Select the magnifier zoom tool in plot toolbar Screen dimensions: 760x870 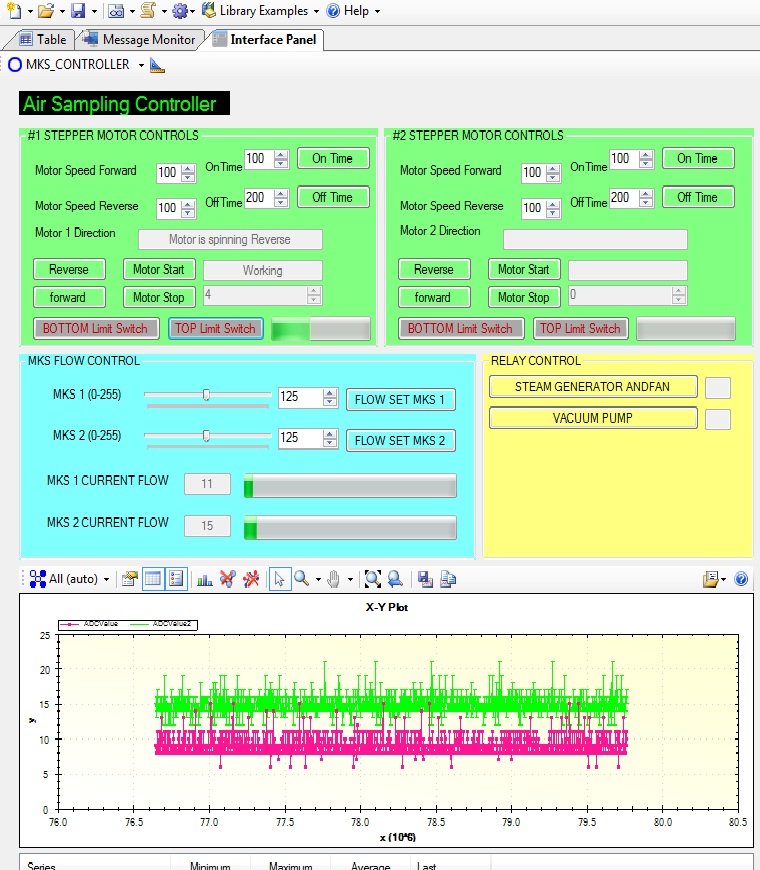pyautogui.click(x=301, y=578)
